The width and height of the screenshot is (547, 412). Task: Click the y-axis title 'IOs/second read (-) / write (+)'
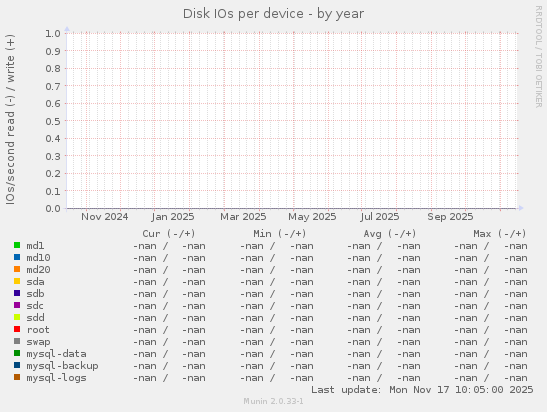coord(10,119)
